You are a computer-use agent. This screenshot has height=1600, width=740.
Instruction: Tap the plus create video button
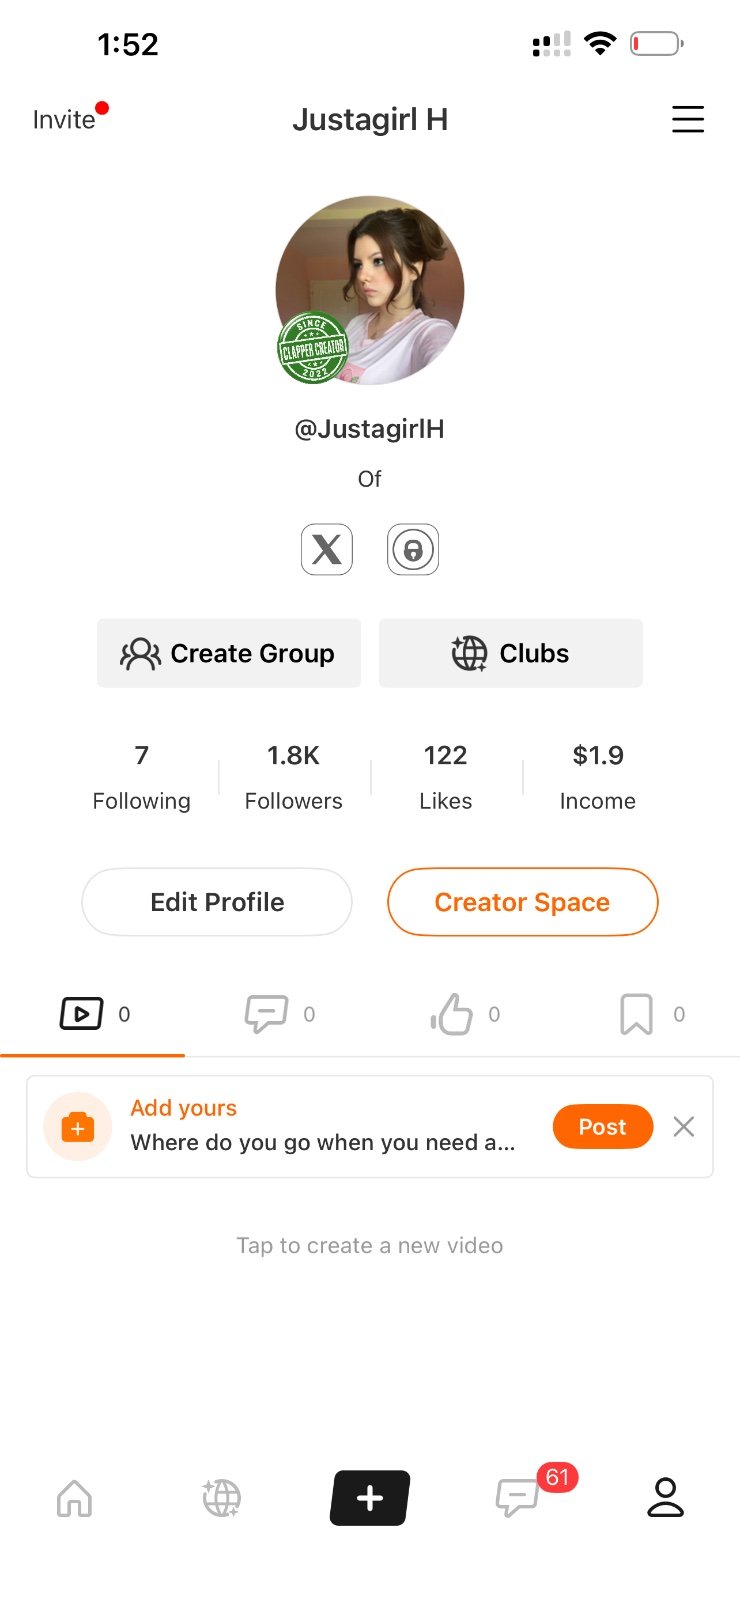370,1498
